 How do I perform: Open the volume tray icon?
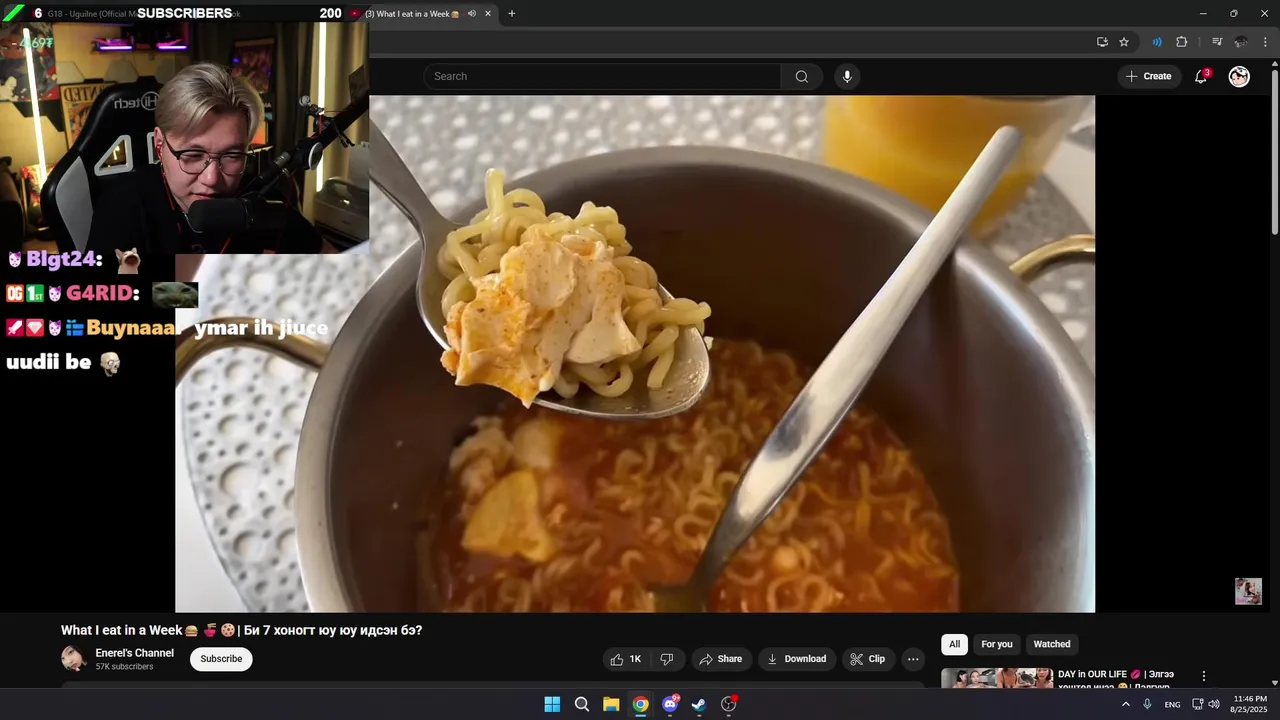(1214, 704)
